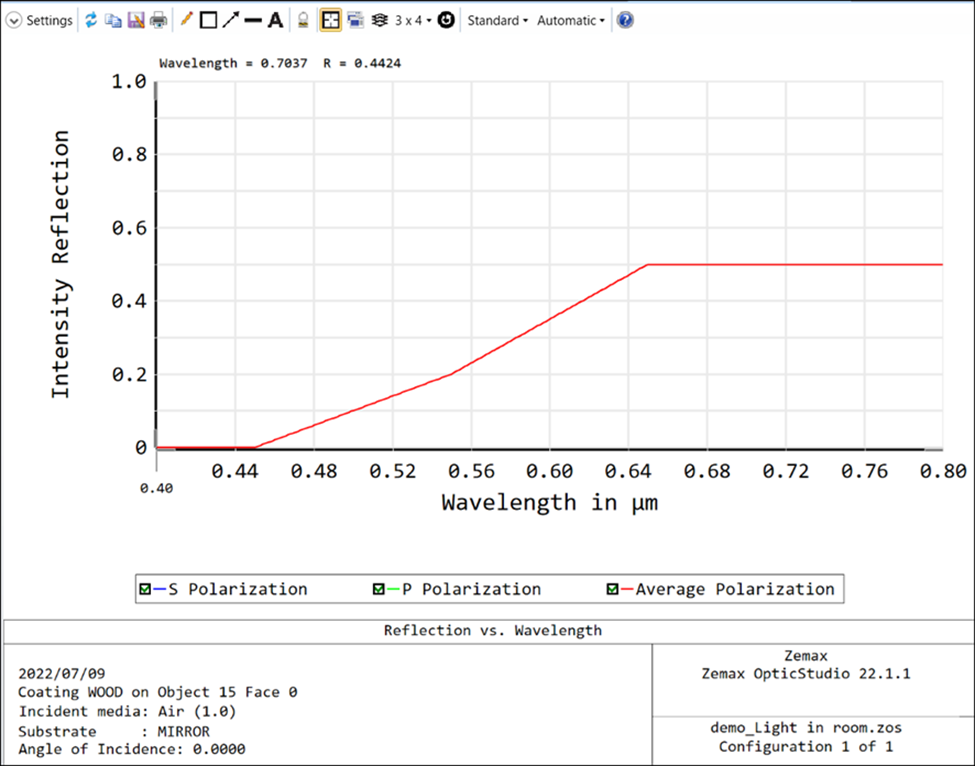Image resolution: width=975 pixels, height=766 pixels.
Task: Select the arrow drawing tool
Action: pyautogui.click(x=231, y=20)
